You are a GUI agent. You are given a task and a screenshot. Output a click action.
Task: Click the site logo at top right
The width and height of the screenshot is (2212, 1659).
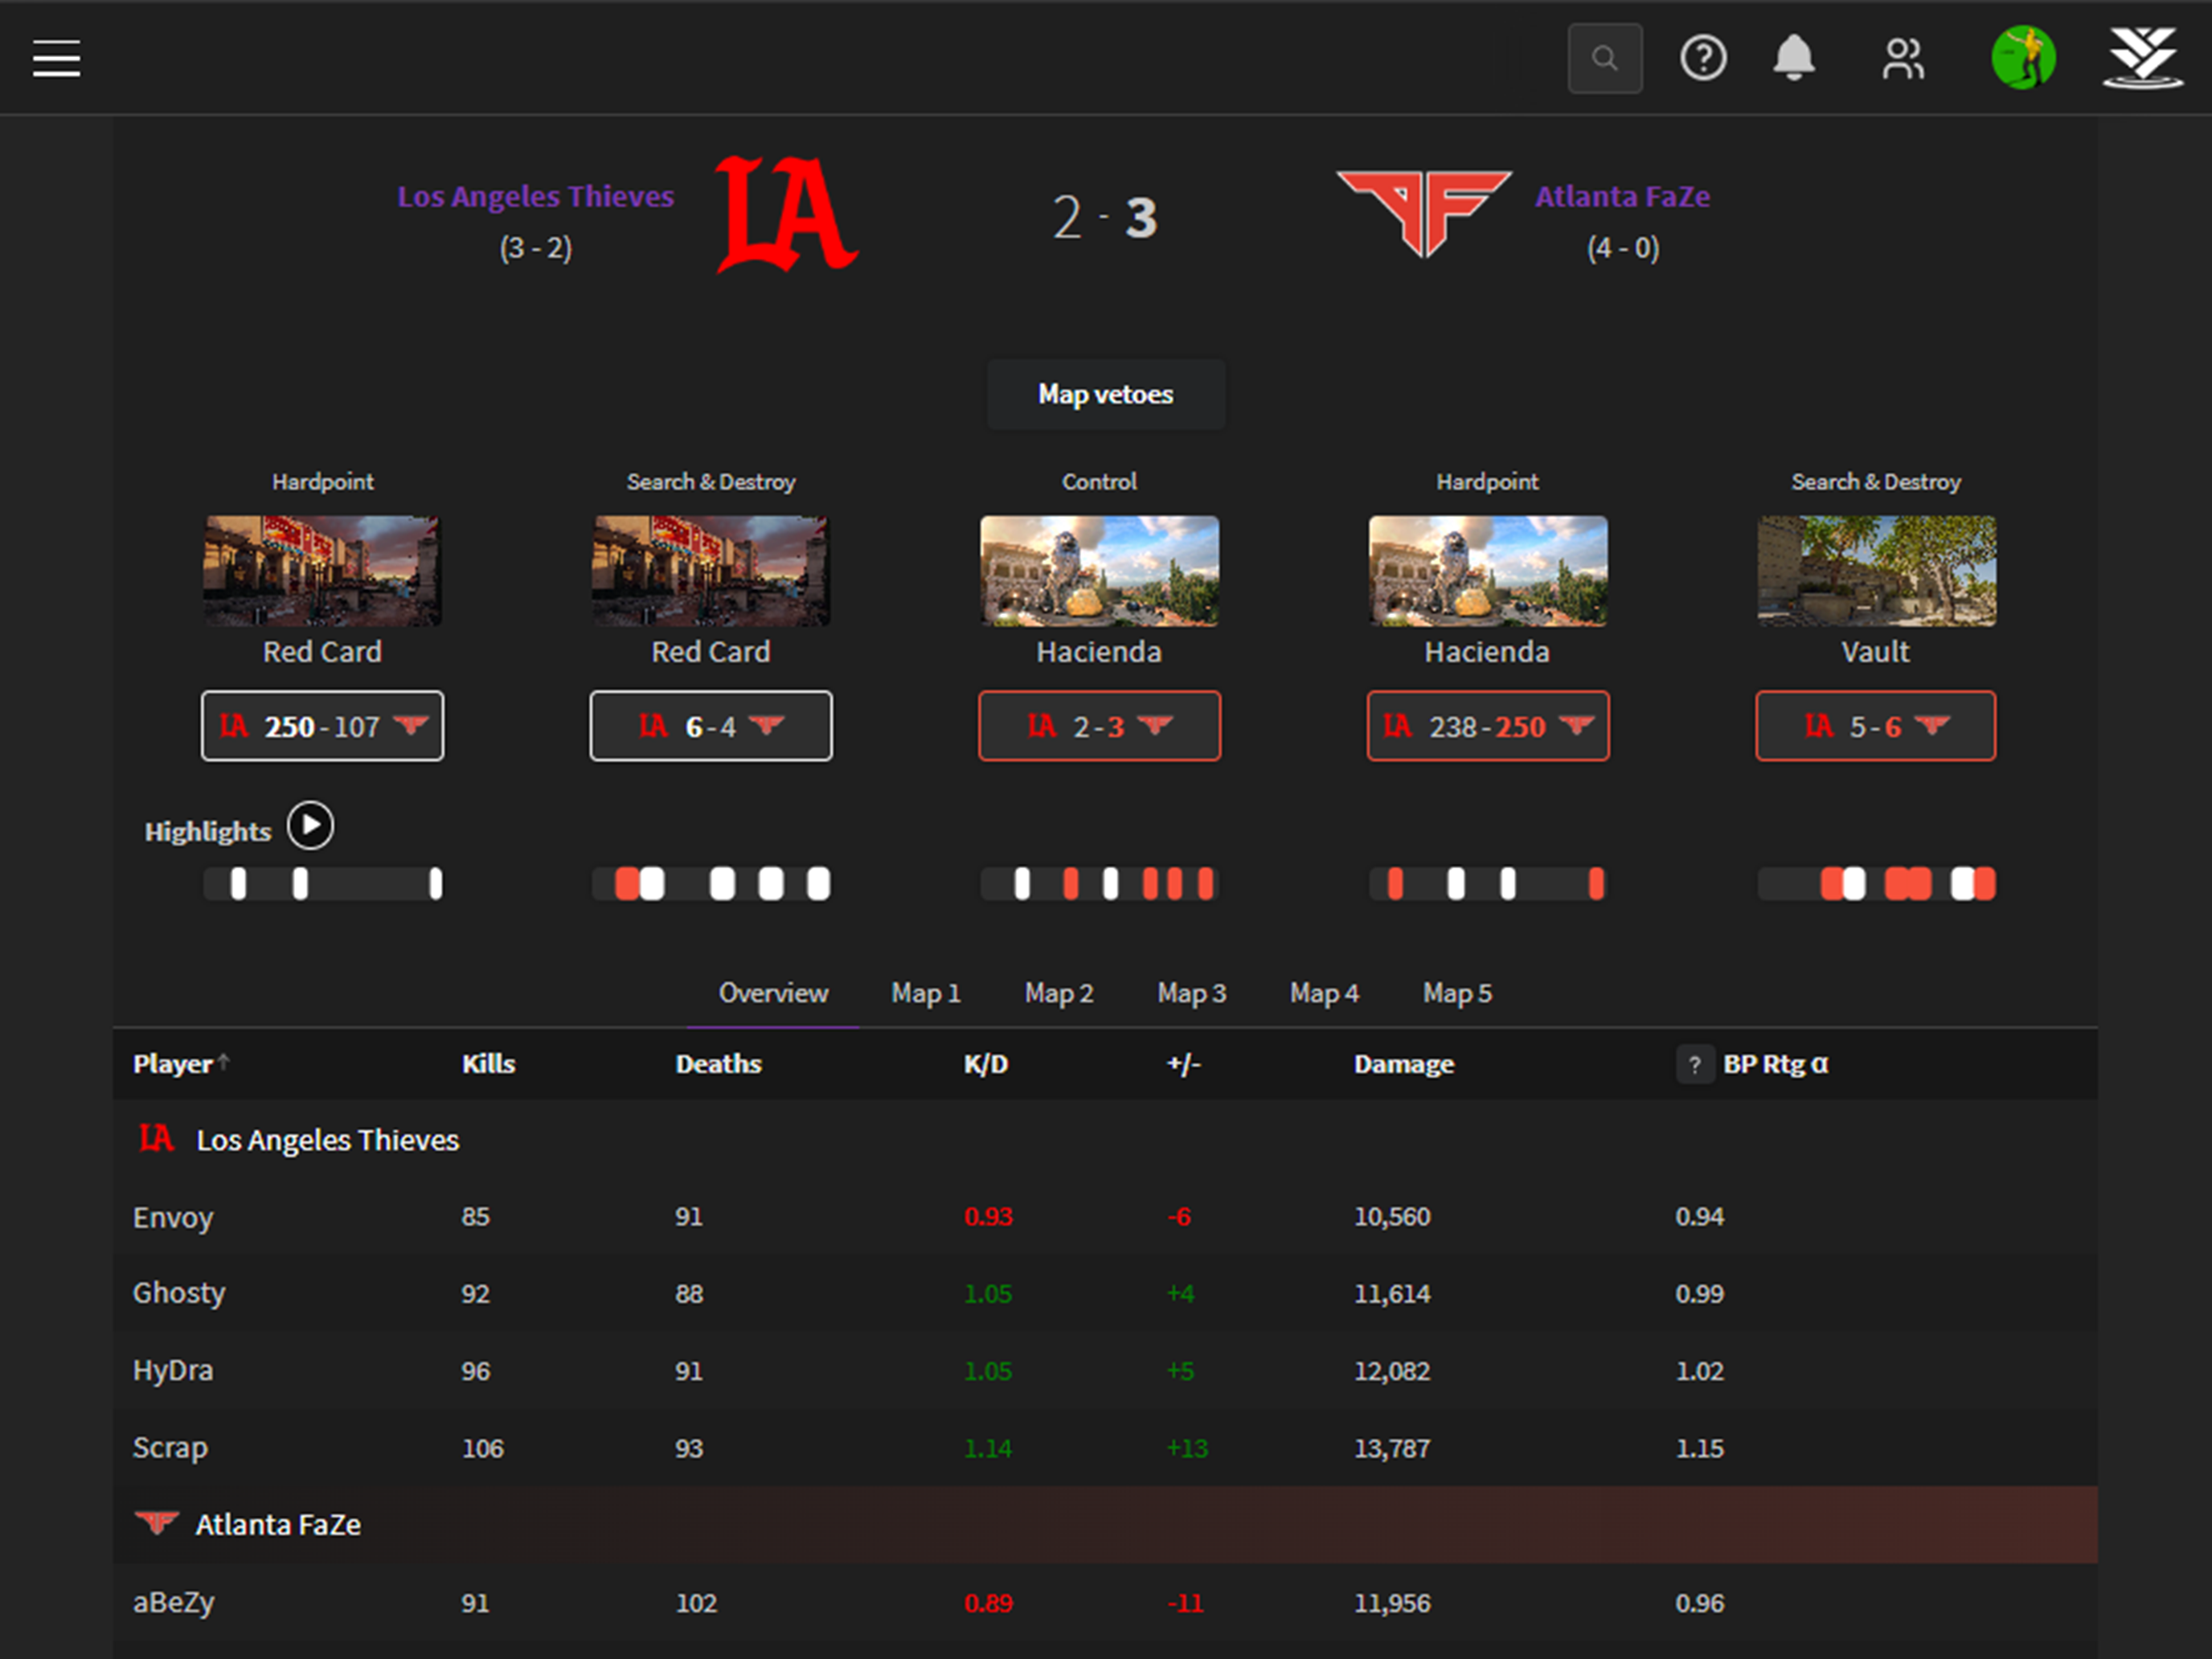point(2142,58)
